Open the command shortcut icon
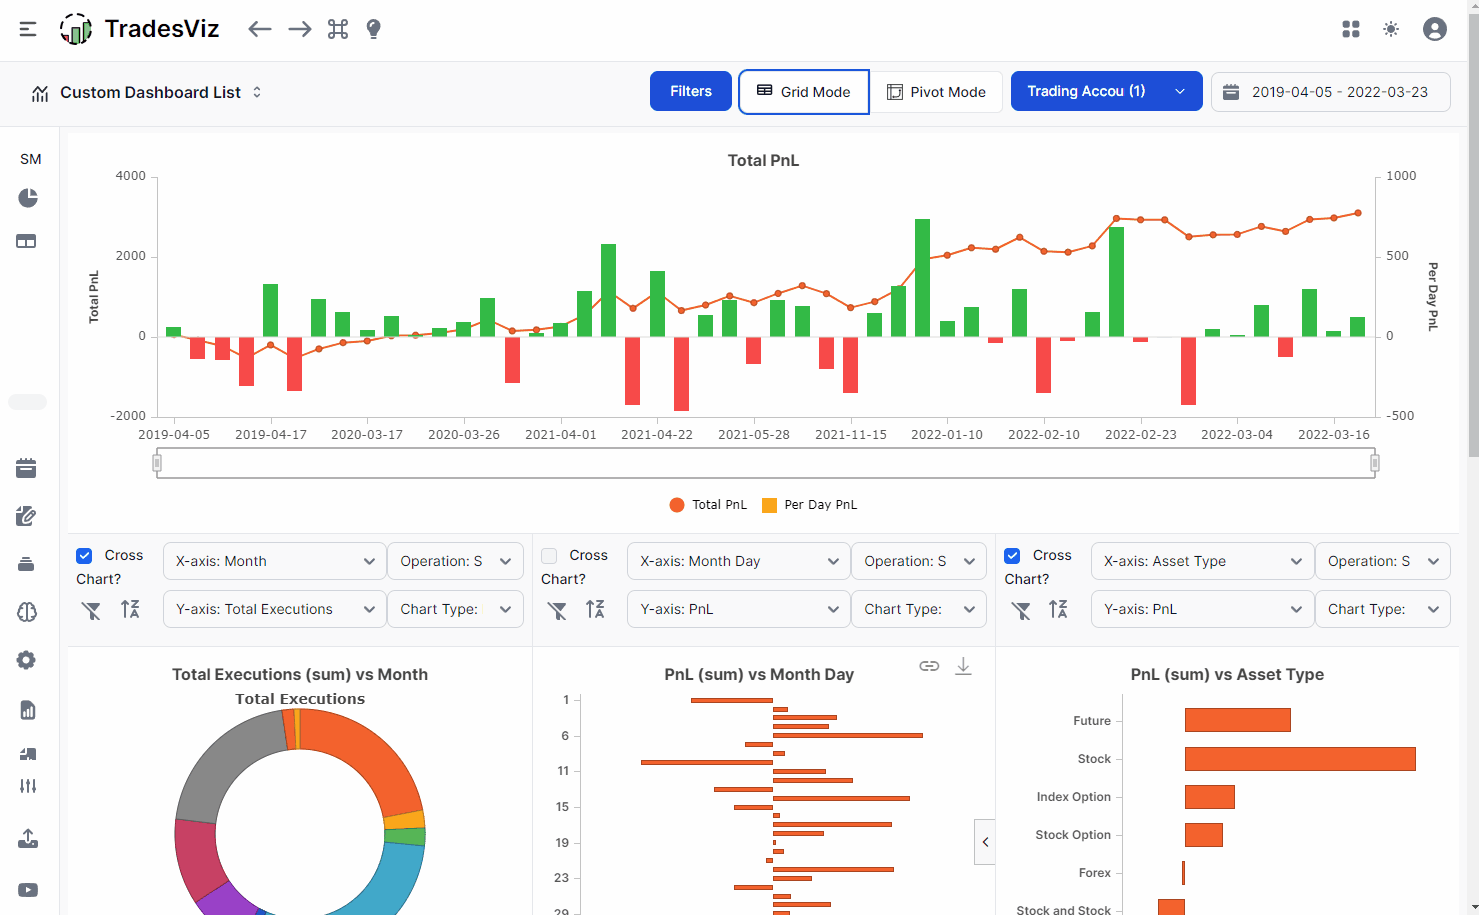 [338, 29]
